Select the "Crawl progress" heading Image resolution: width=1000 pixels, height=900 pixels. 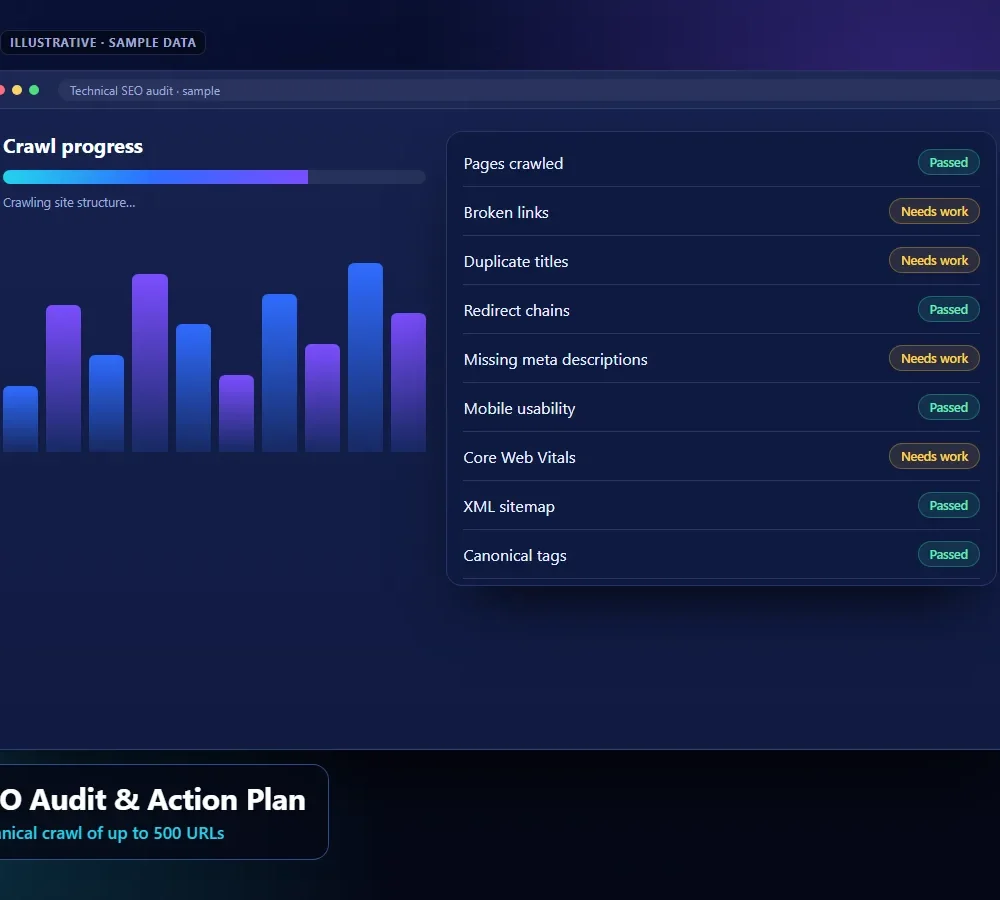click(73, 147)
